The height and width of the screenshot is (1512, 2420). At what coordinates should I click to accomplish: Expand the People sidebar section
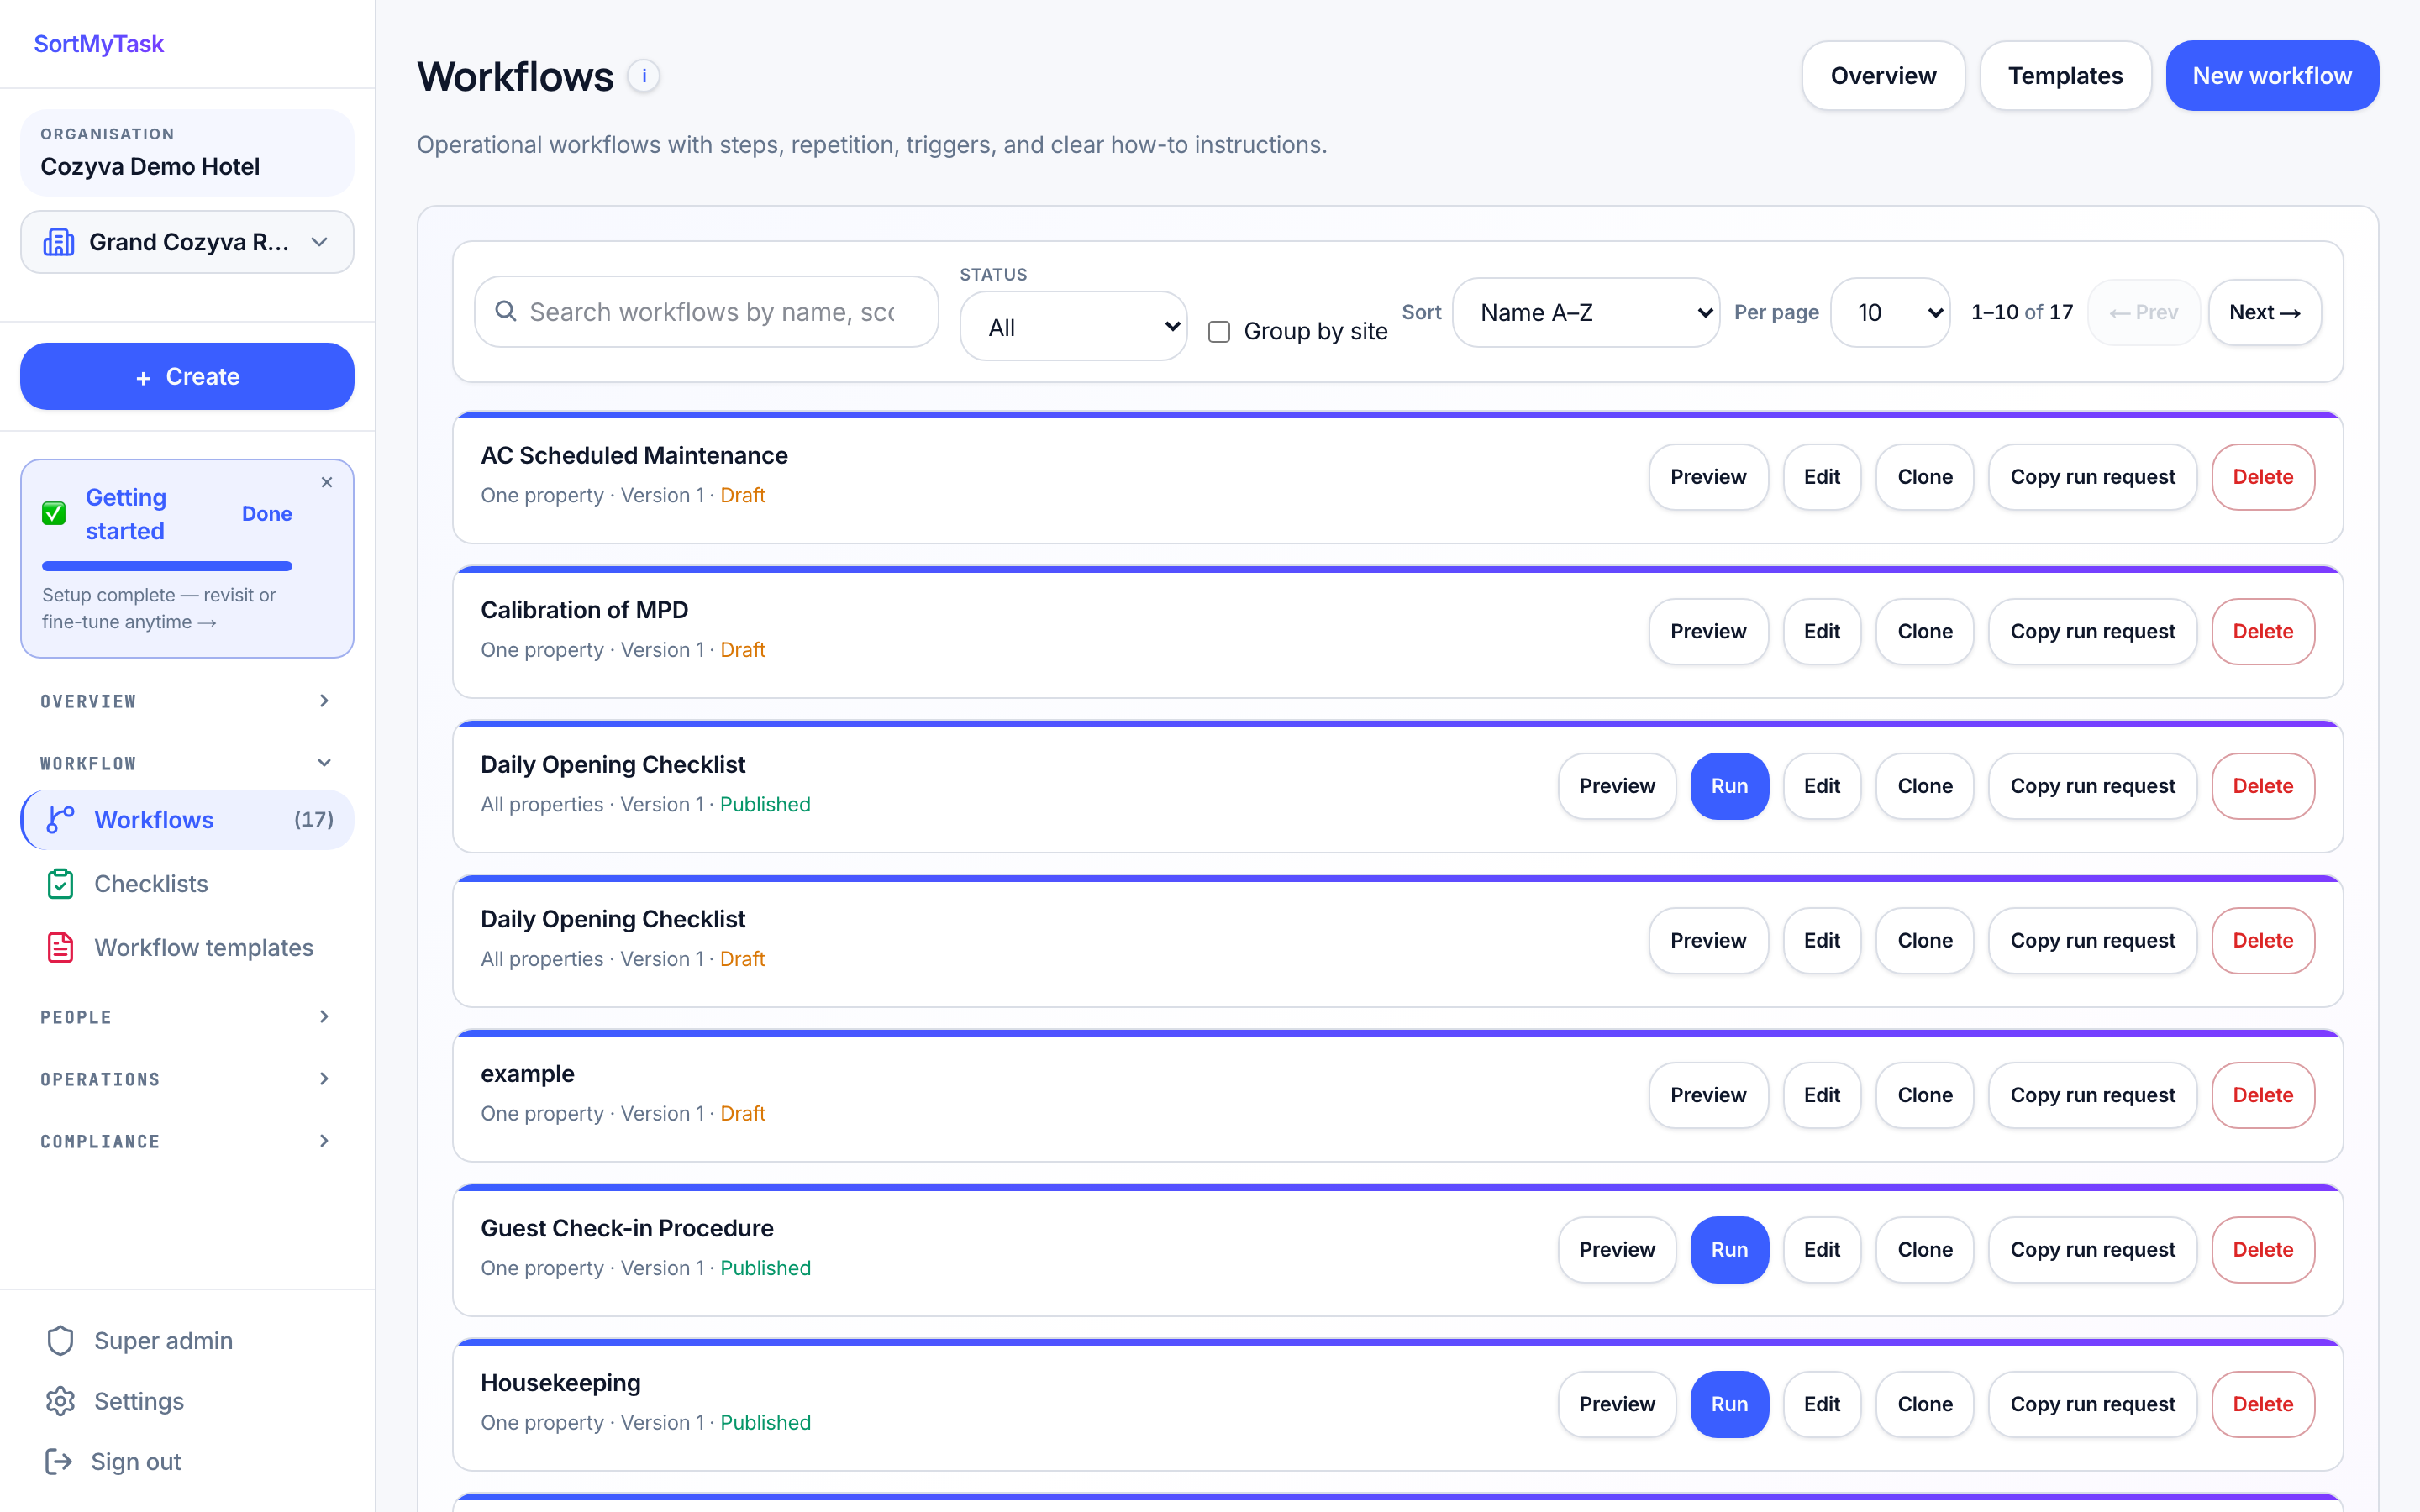pos(187,1017)
